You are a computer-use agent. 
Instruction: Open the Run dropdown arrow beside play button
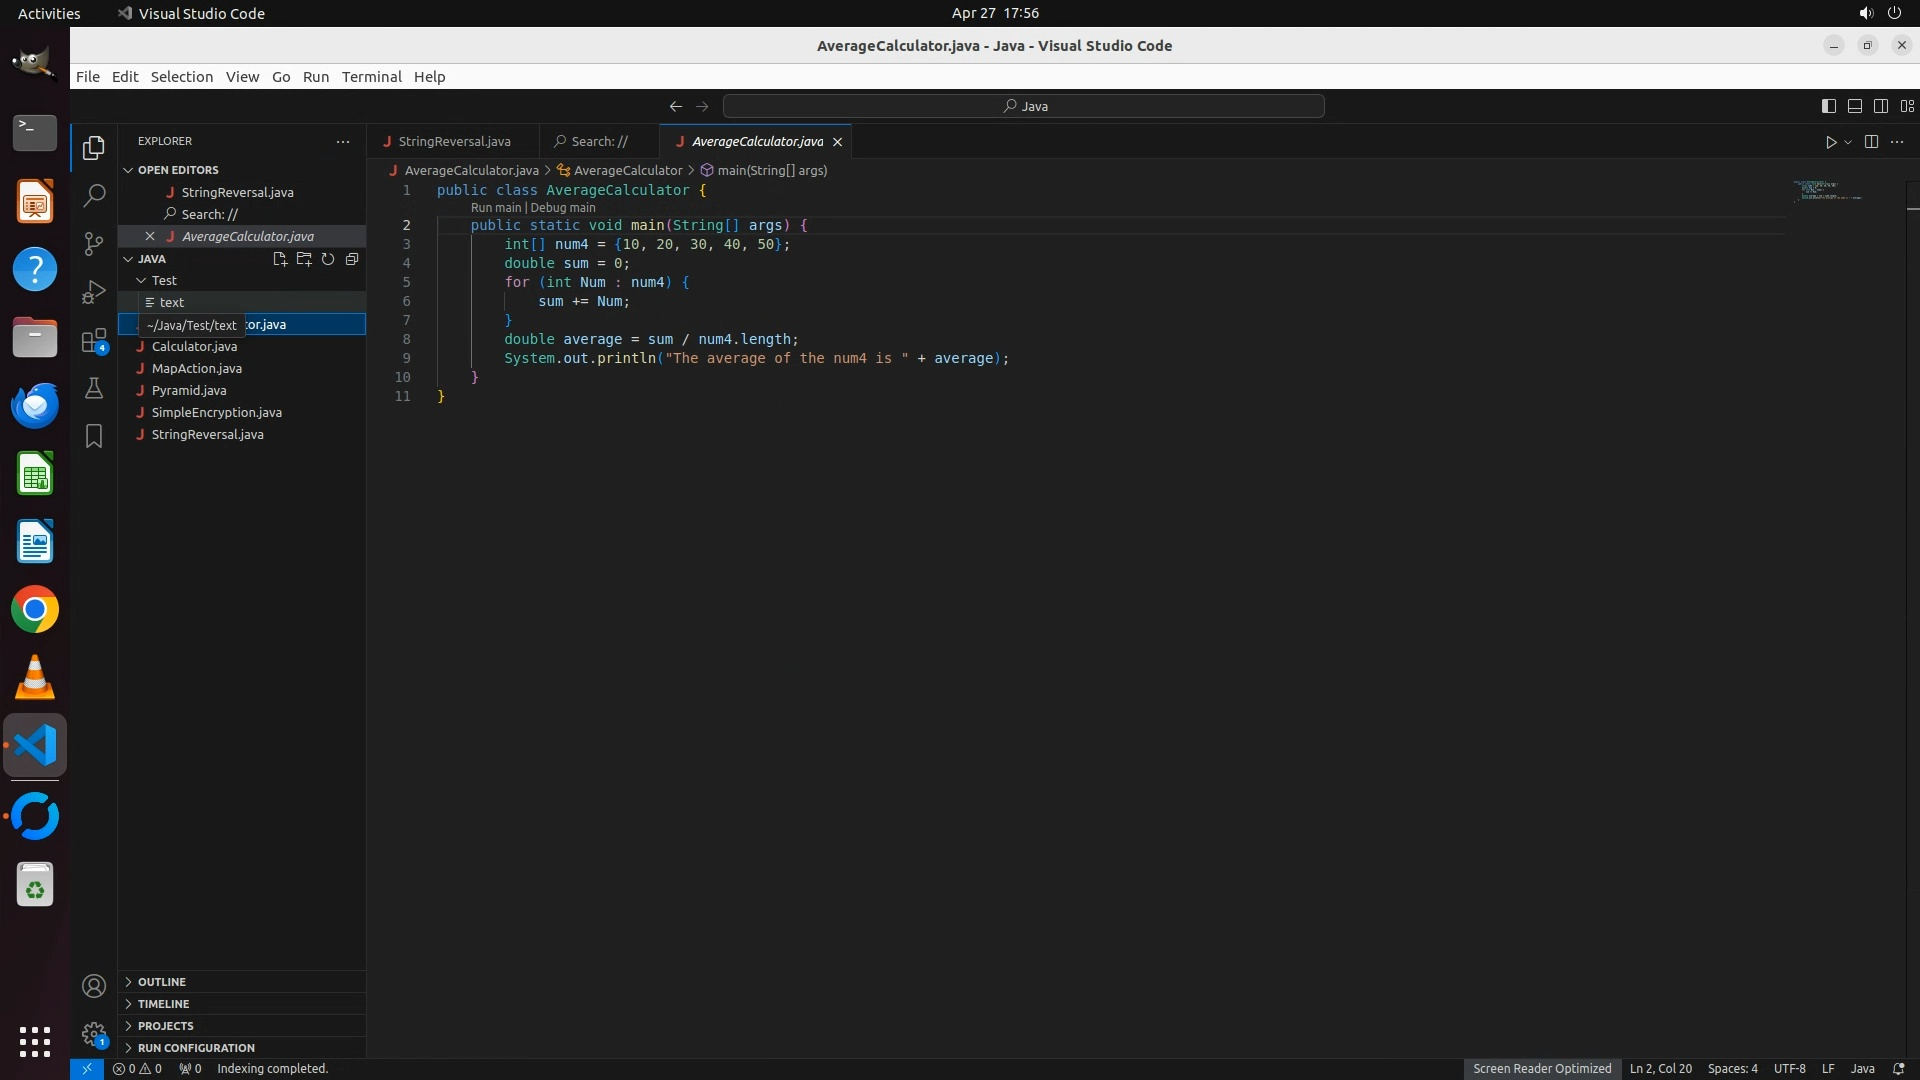click(x=1848, y=142)
